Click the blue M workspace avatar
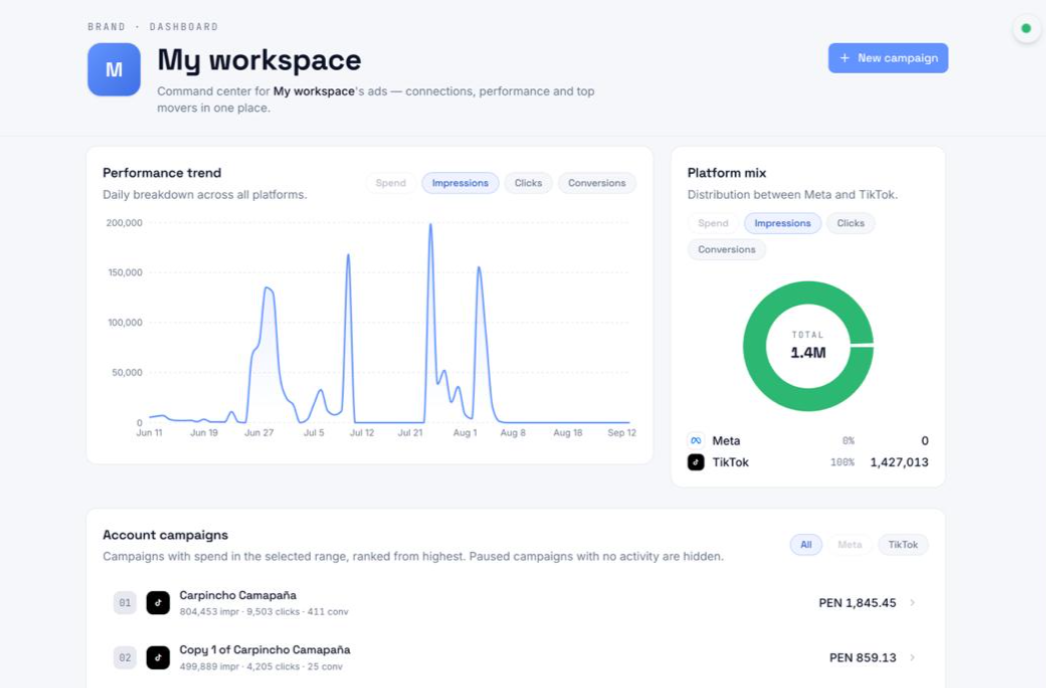The image size is (1046, 688). (114, 69)
